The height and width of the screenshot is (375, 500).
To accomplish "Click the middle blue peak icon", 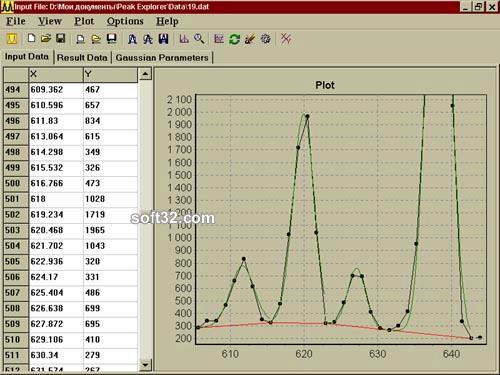I will [148, 39].
